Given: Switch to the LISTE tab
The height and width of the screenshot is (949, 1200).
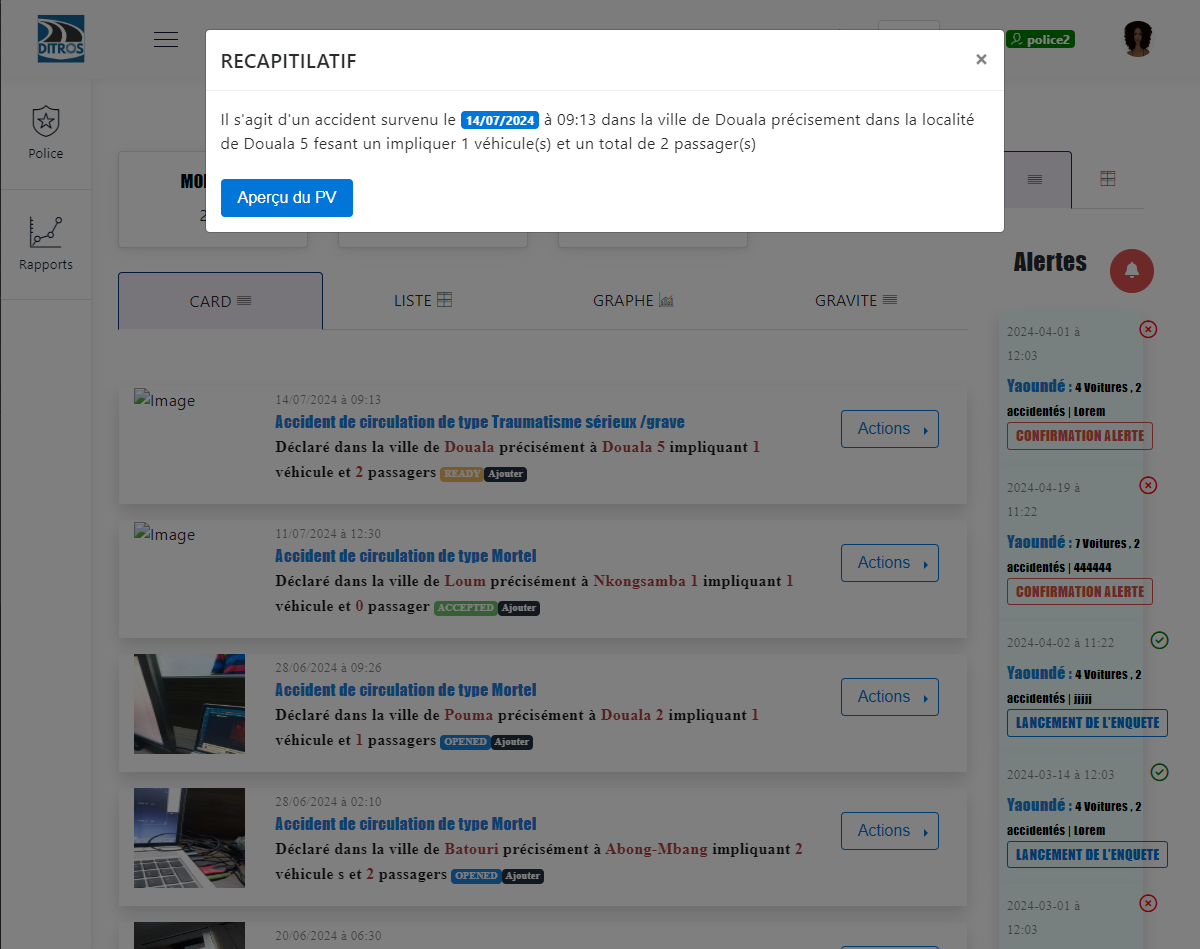Looking at the screenshot, I should pyautogui.click(x=423, y=300).
